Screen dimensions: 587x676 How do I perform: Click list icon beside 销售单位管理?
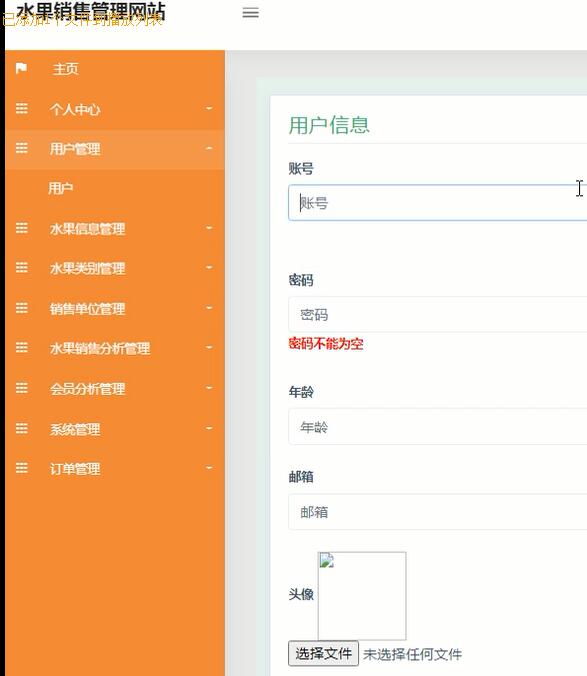pyautogui.click(x=22, y=308)
